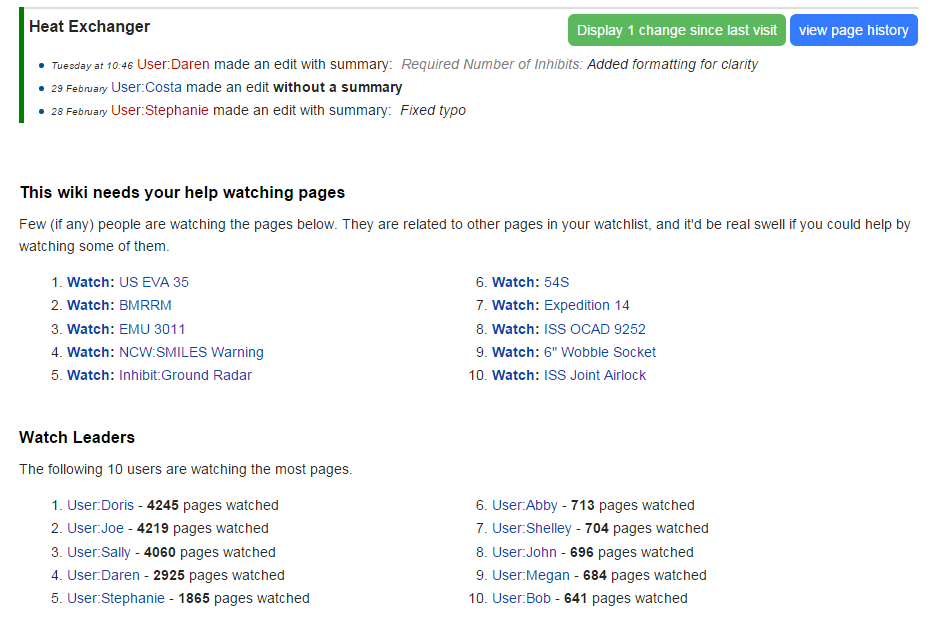Screen dimensions: 940x618
Task: Open the EMU 3011 link
Action: pyautogui.click(x=152, y=329)
